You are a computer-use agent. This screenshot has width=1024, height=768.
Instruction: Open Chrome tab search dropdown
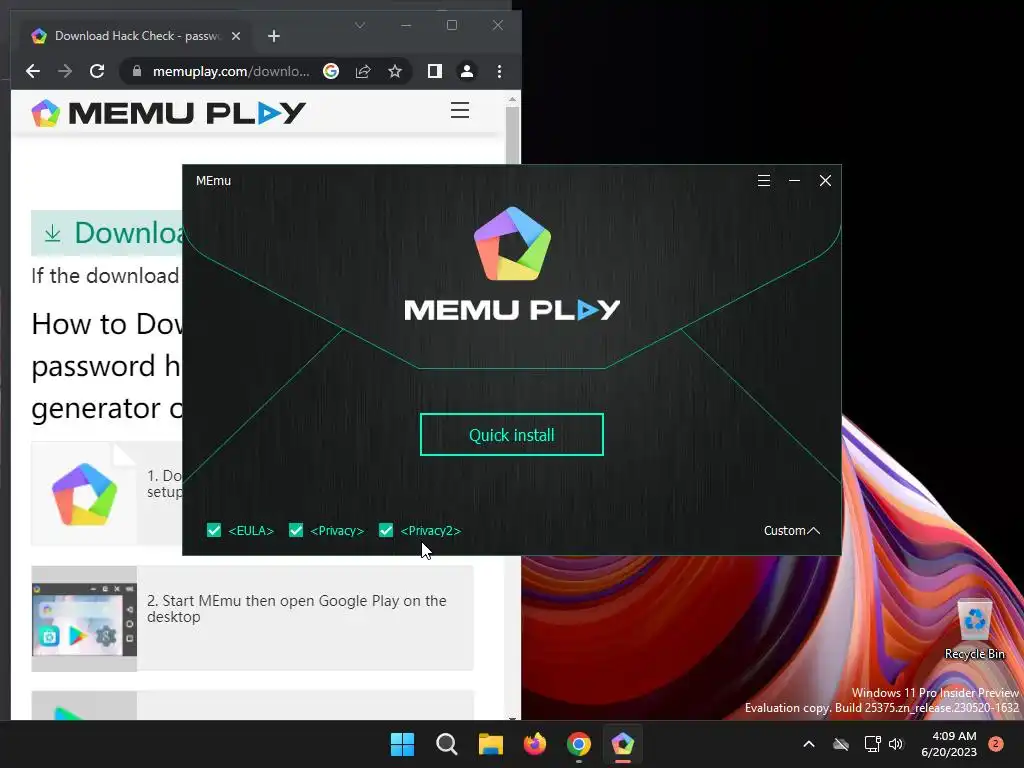pyautogui.click(x=360, y=25)
